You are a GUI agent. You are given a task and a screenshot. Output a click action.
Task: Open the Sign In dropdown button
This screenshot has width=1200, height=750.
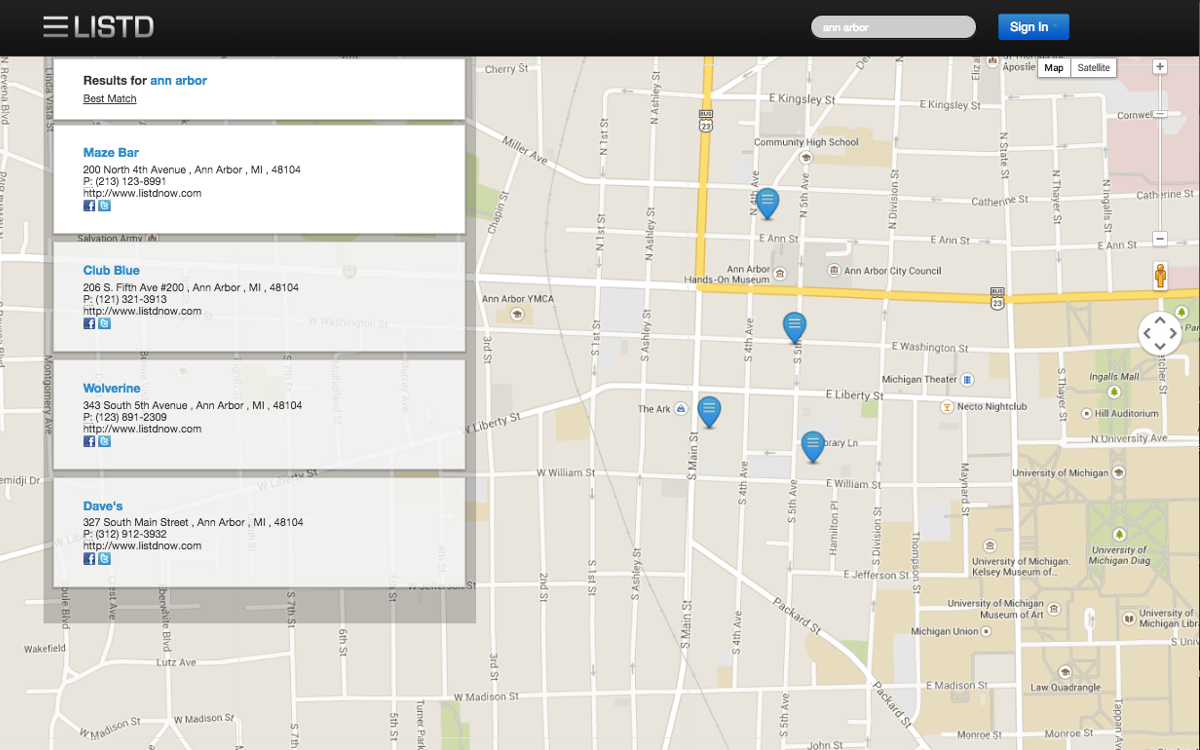[x=1033, y=27]
